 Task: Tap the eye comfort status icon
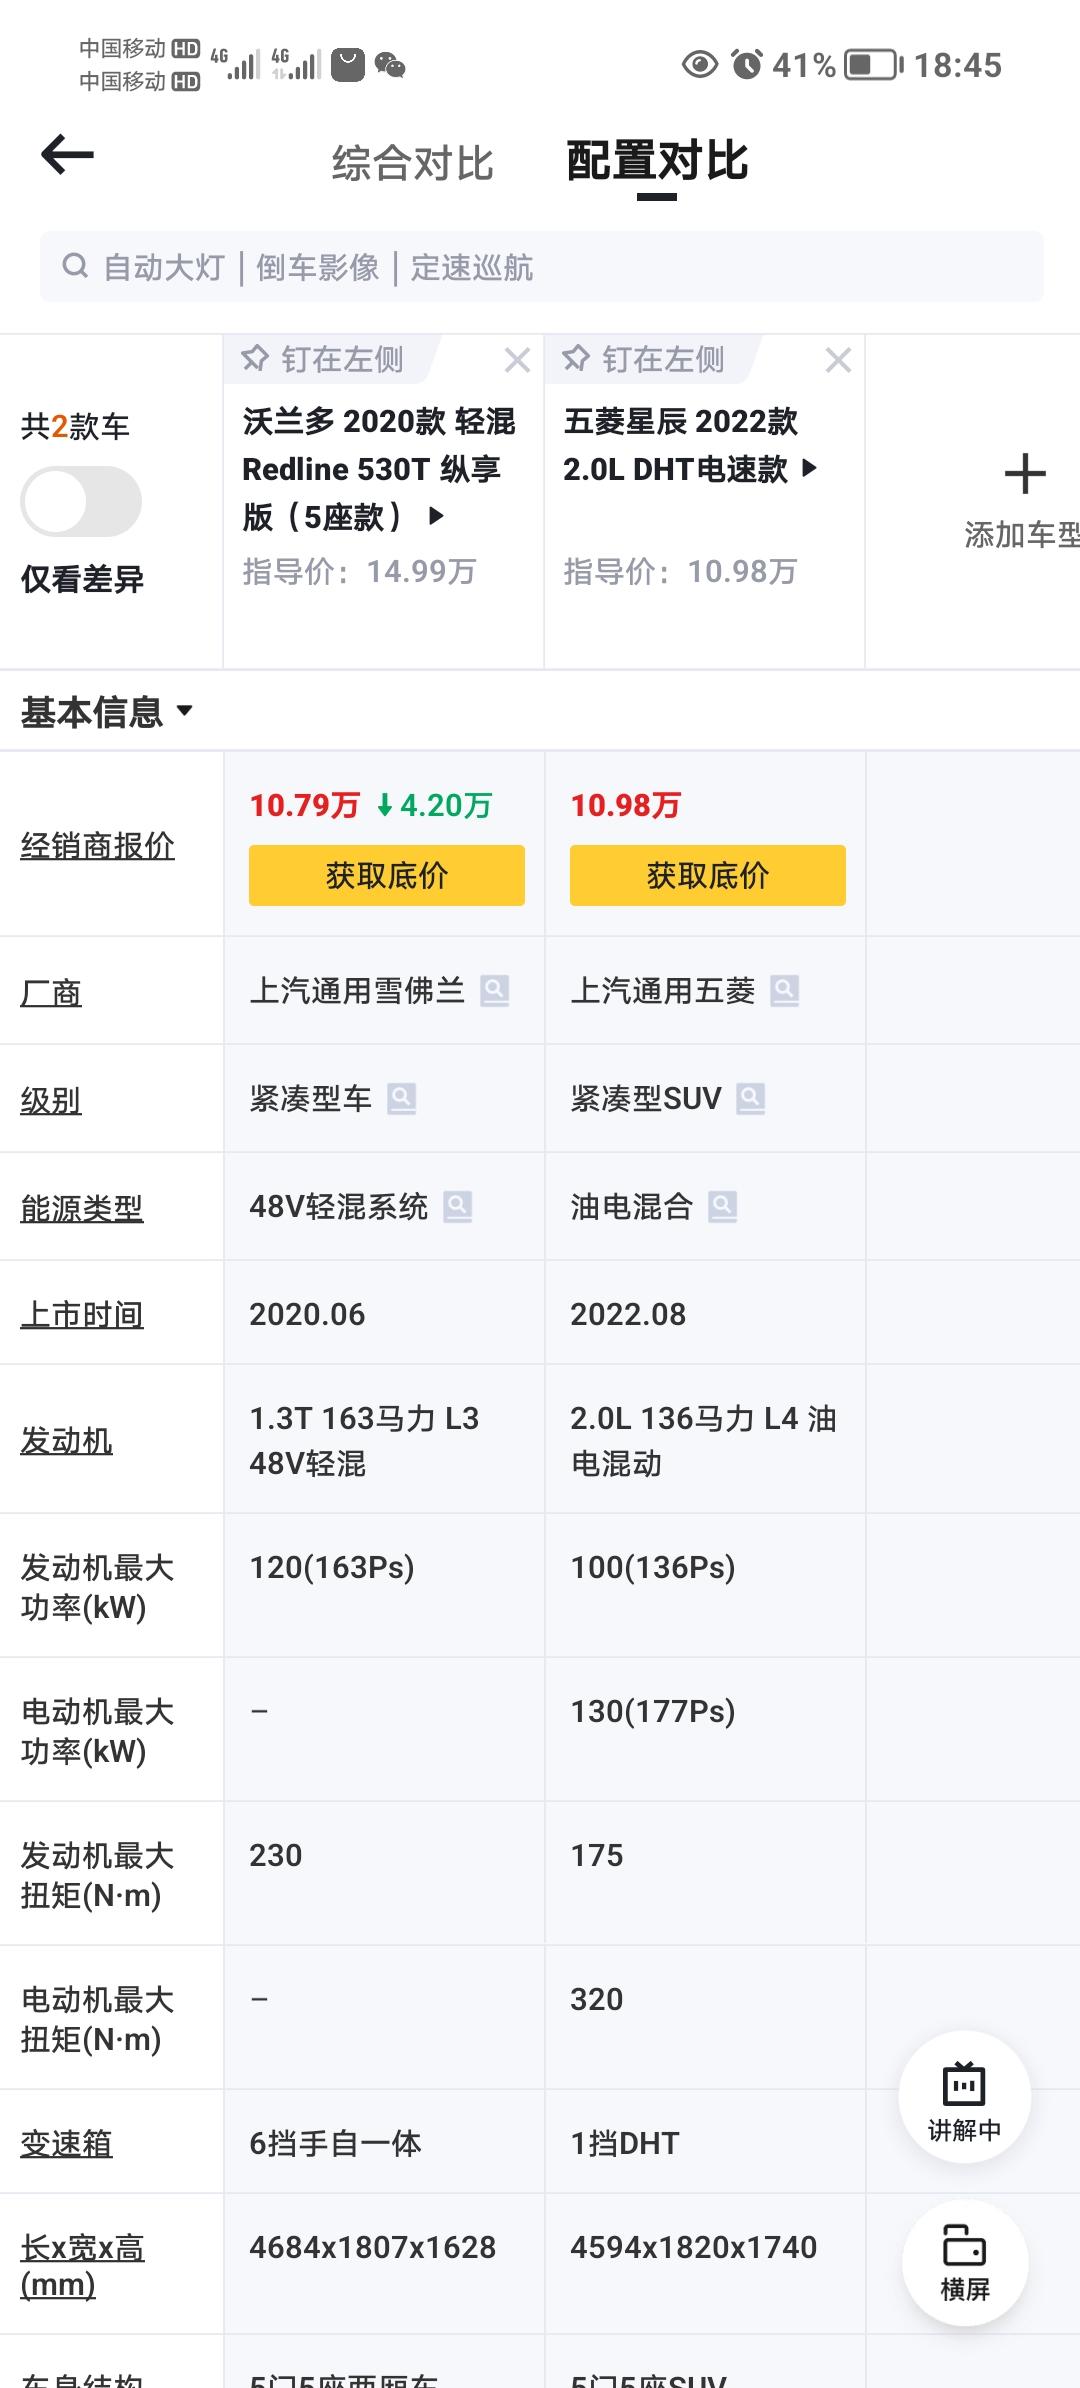(700, 65)
